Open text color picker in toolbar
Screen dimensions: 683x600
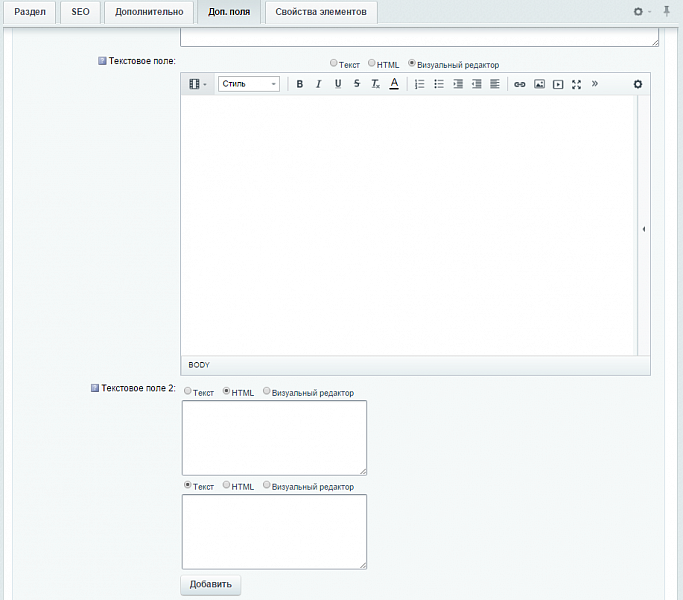point(394,85)
